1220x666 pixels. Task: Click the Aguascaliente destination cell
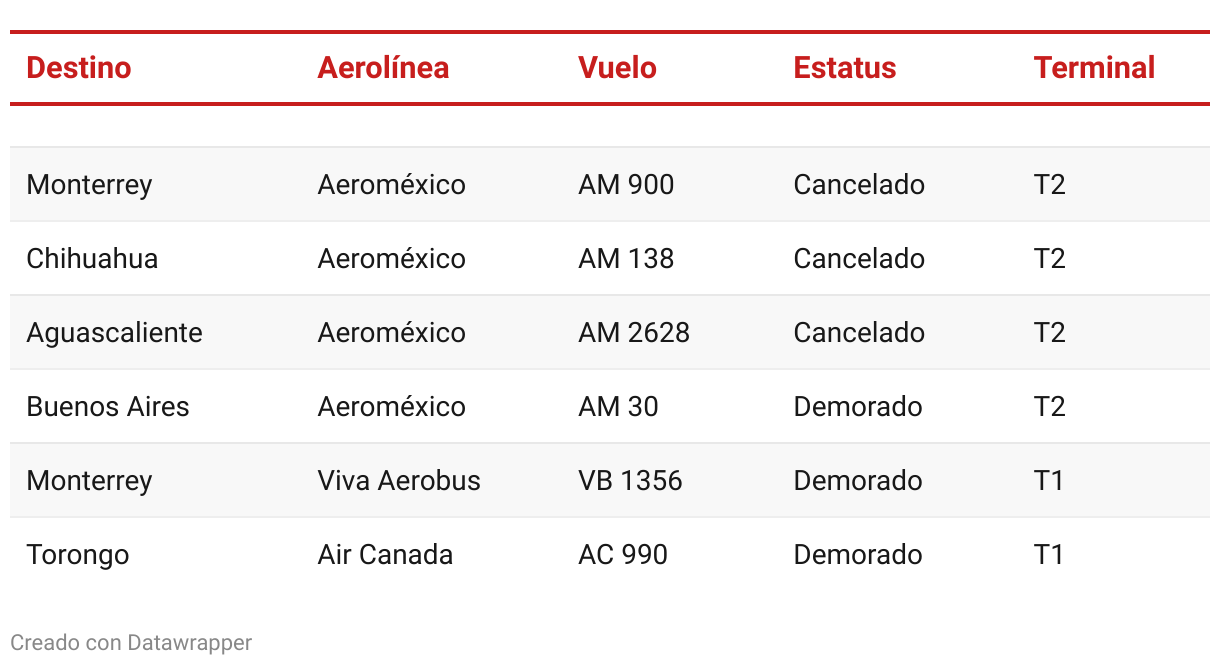114,333
